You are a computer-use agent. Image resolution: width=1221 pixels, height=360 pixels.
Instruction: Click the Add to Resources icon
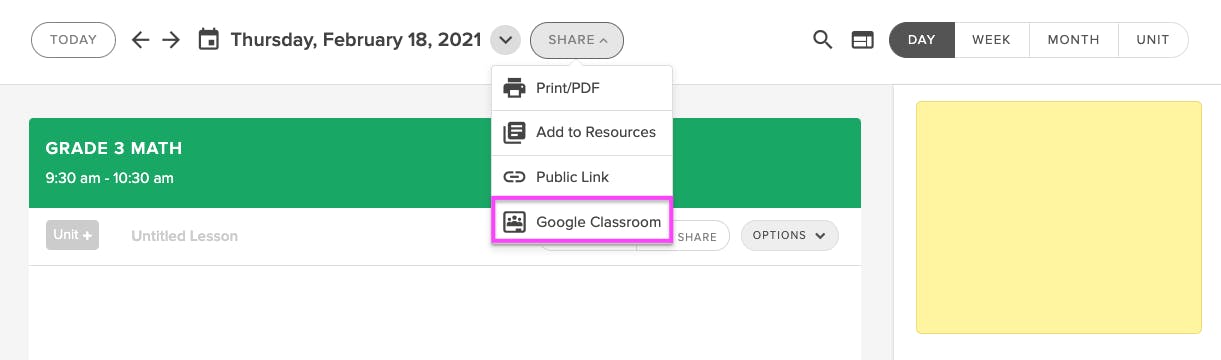[514, 132]
